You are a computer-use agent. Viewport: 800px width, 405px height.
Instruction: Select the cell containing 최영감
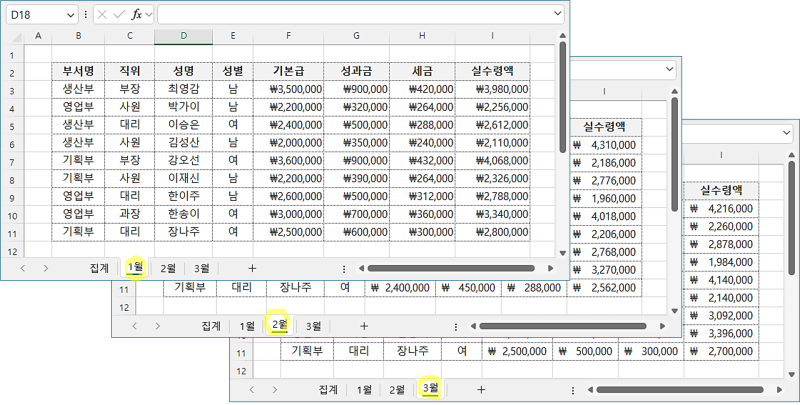(183, 89)
